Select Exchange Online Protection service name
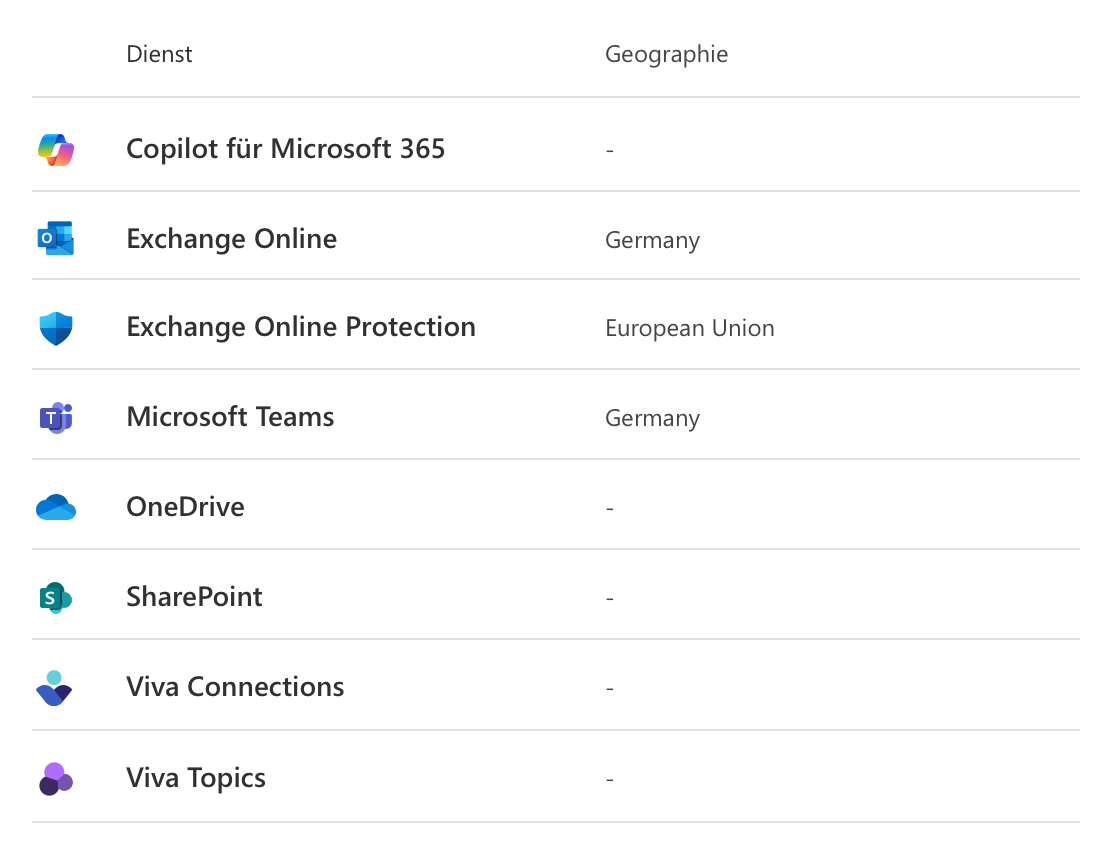 coord(300,327)
